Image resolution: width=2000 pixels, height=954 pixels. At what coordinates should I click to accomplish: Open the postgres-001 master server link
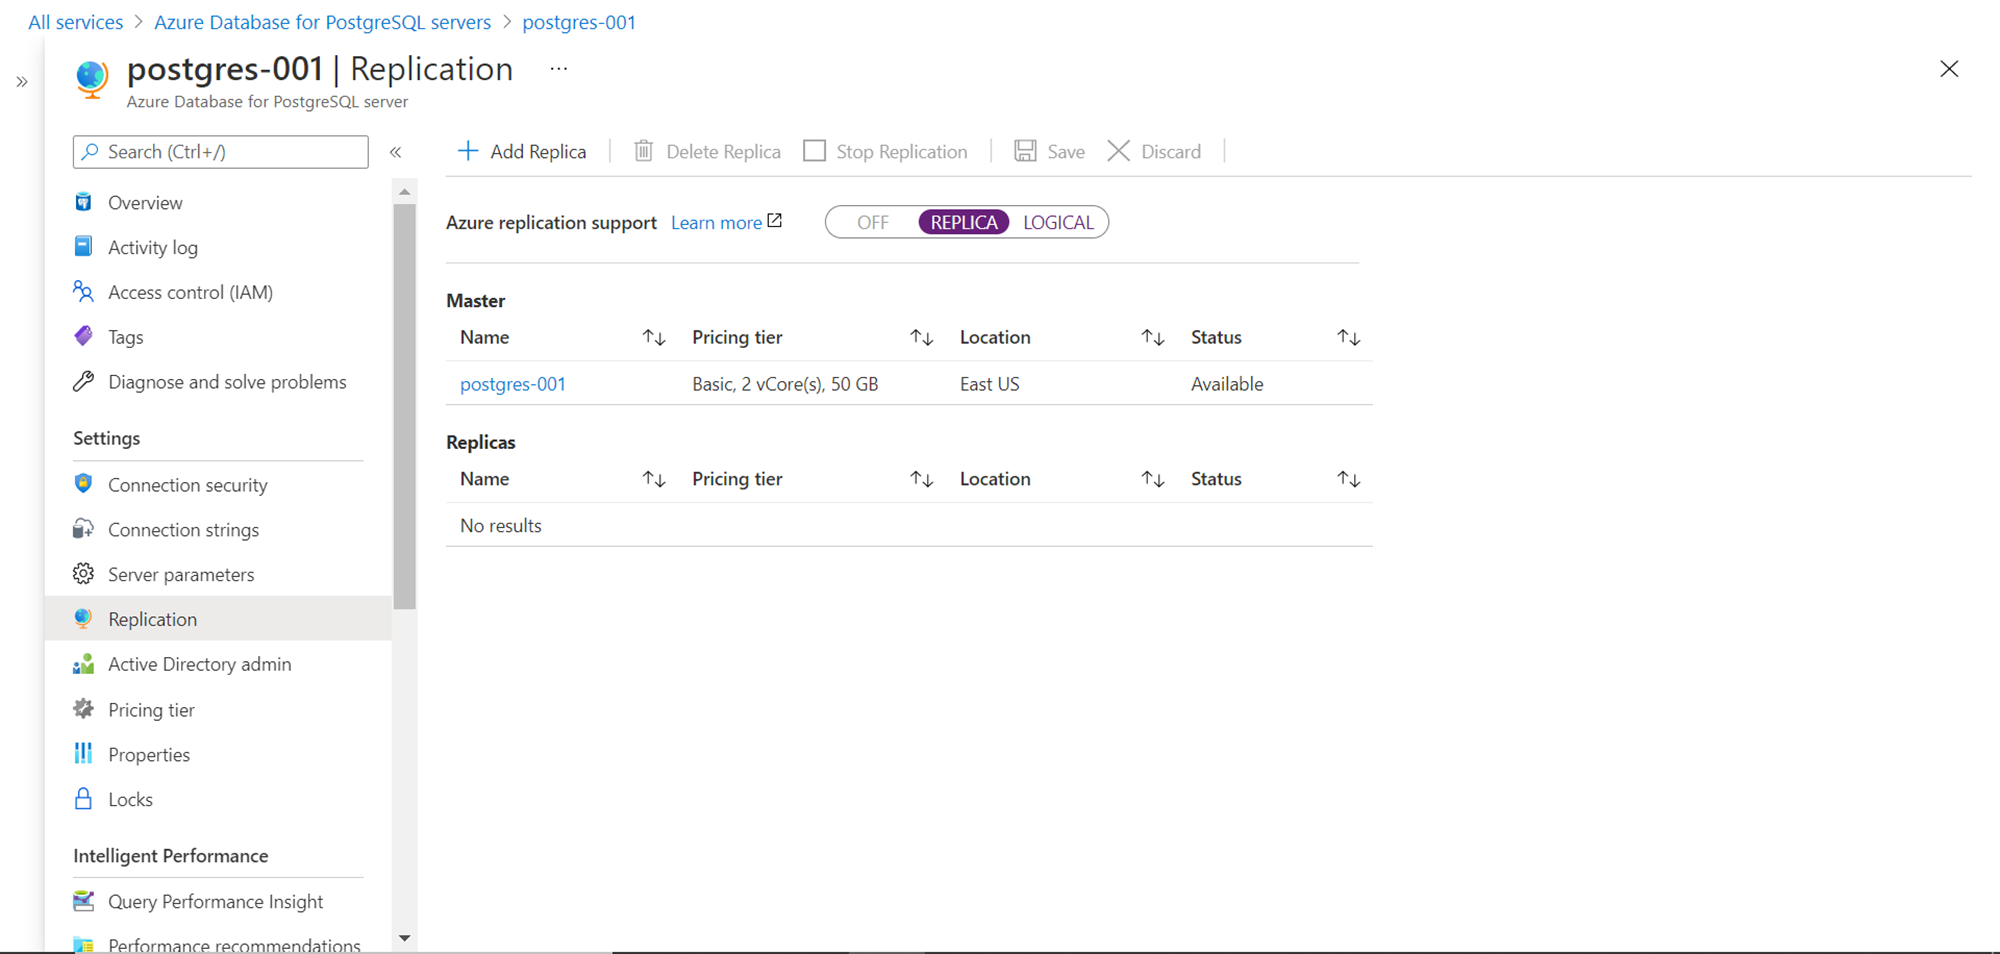[513, 384]
